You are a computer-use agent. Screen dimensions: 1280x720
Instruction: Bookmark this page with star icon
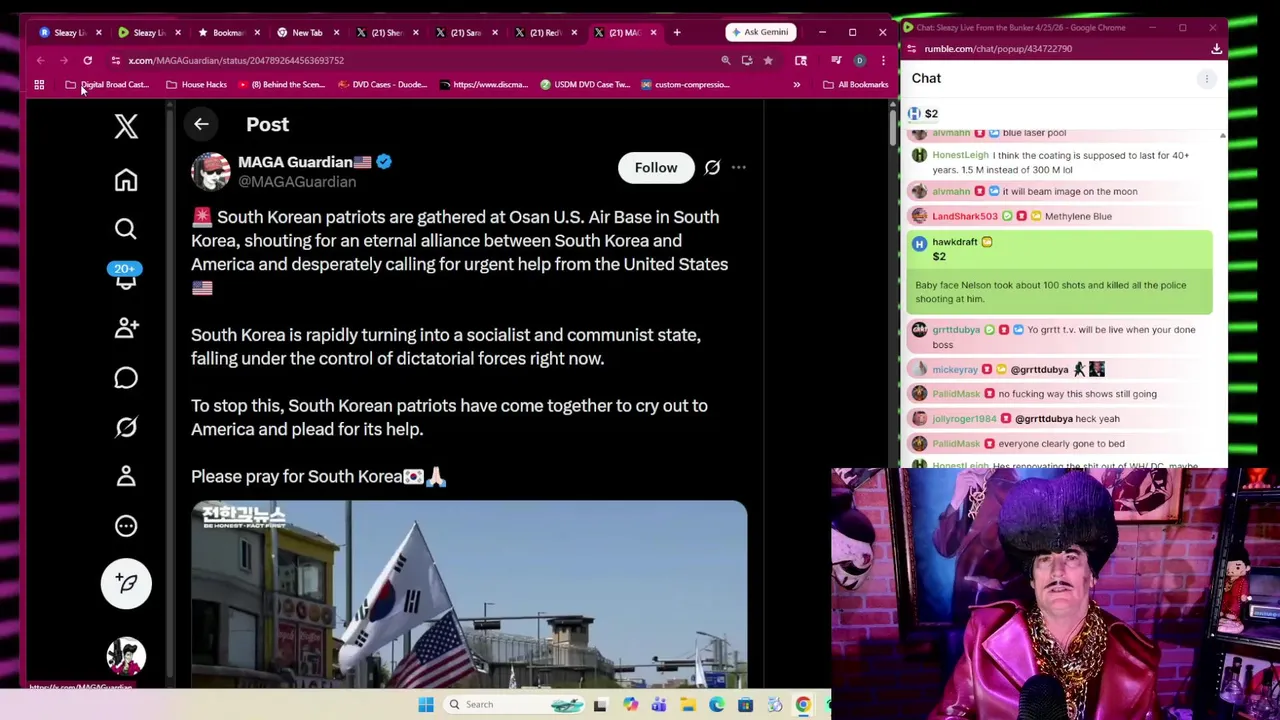tap(768, 60)
